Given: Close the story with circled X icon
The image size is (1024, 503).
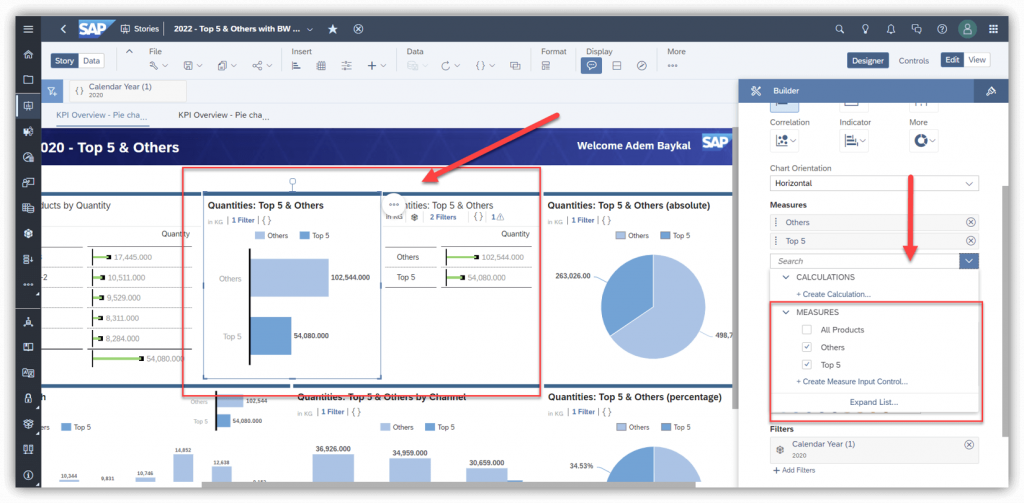Looking at the screenshot, I should coord(358,29).
